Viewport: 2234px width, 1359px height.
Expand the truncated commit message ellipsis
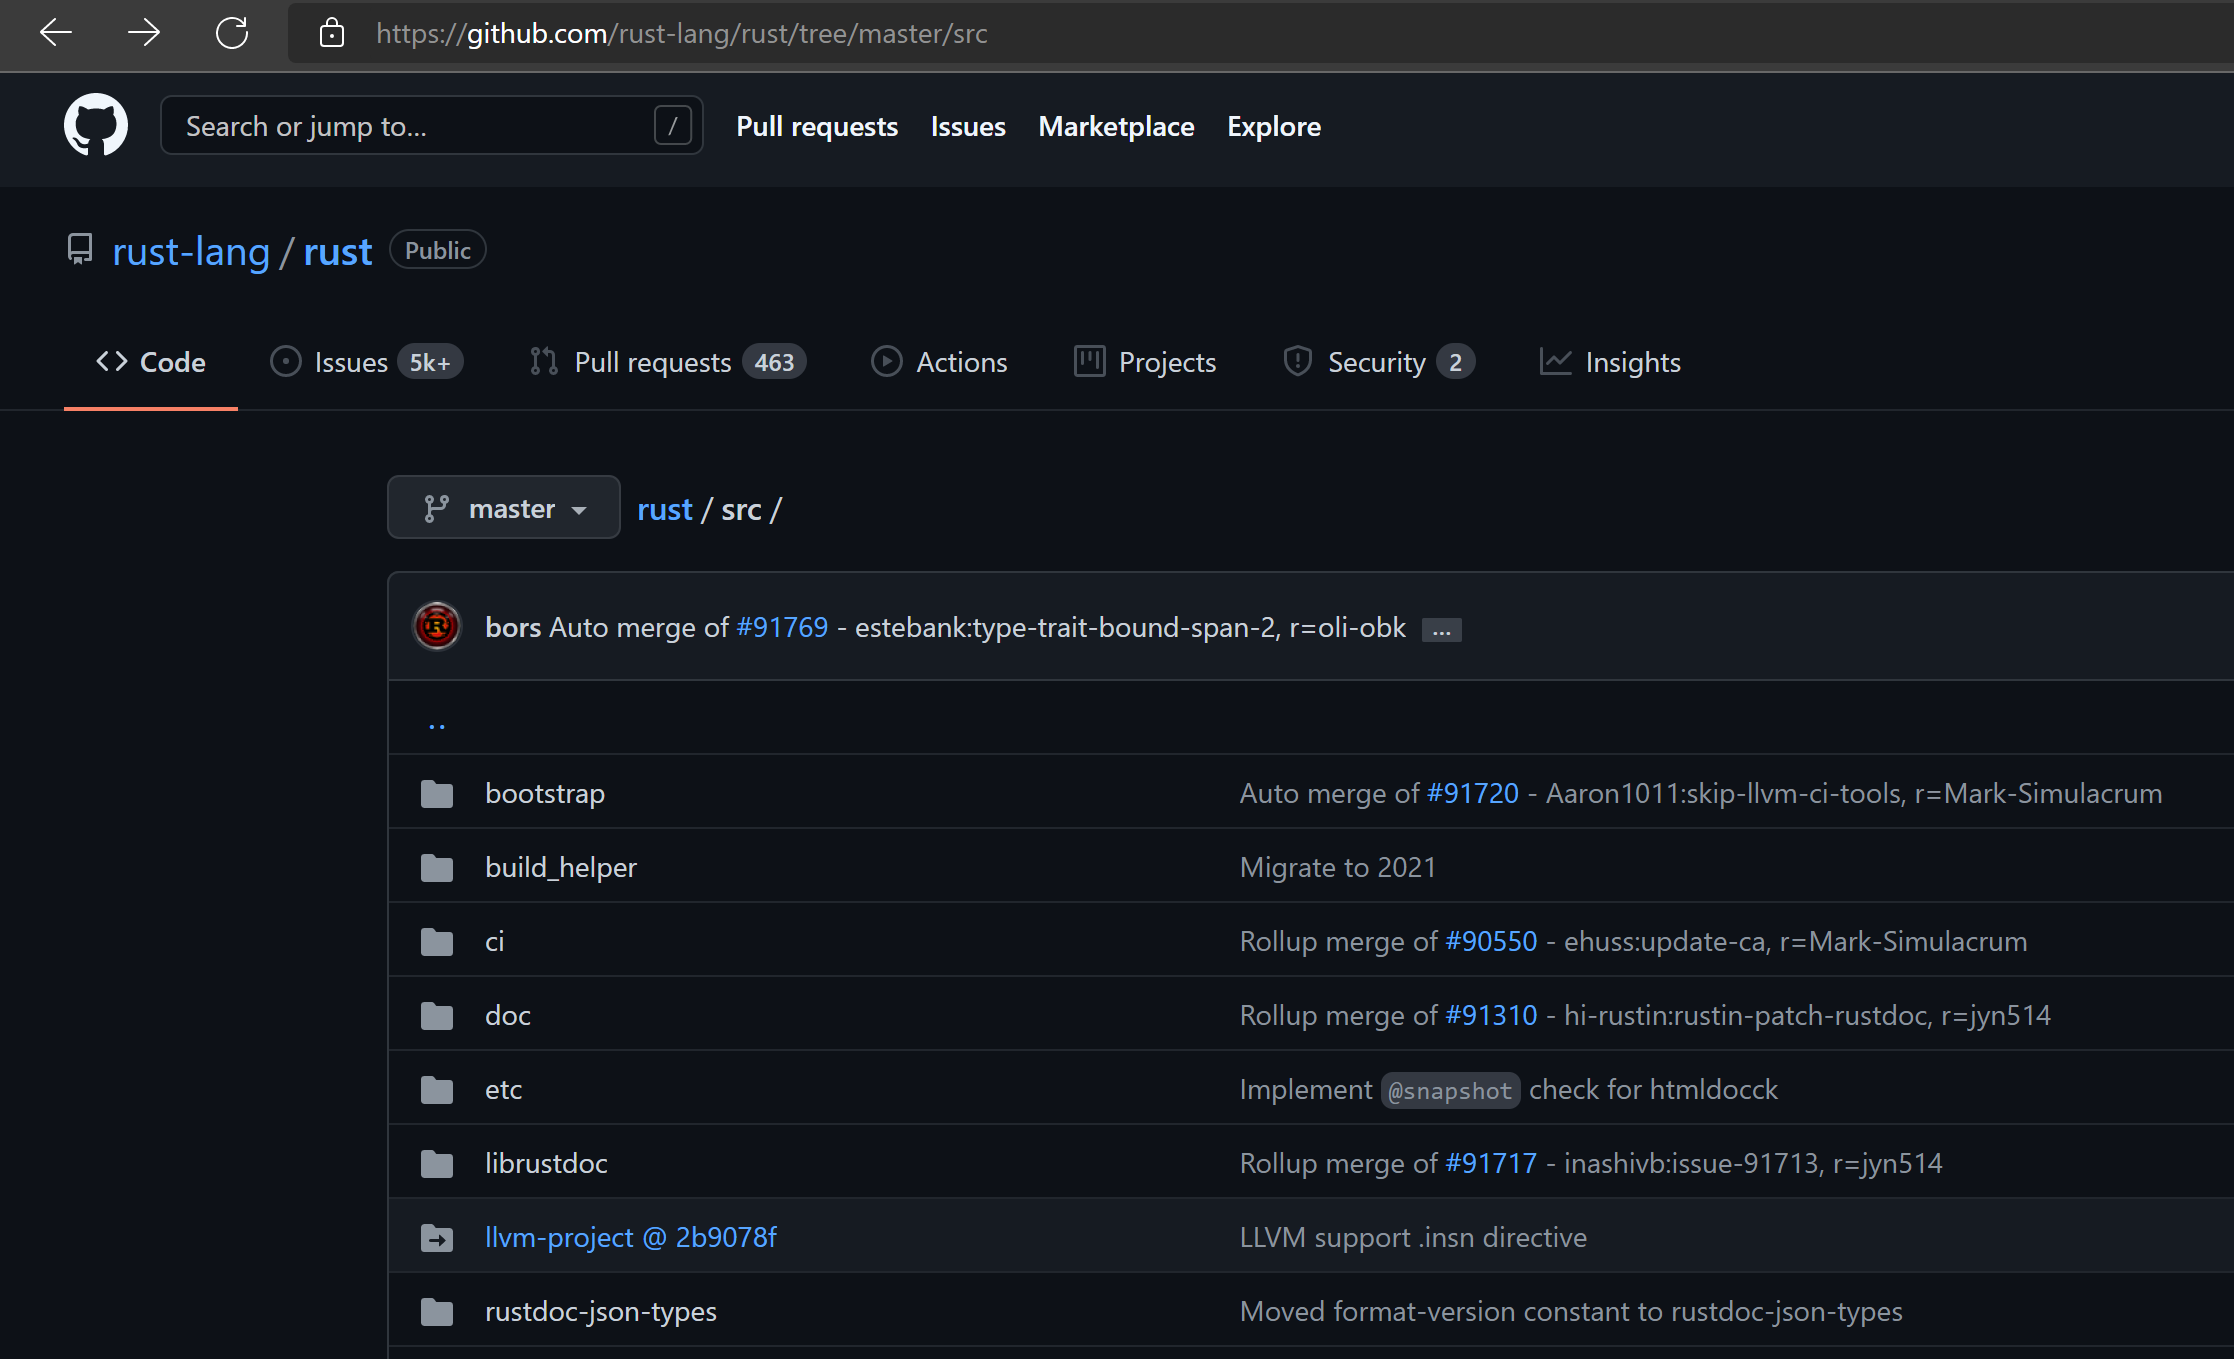1440,628
